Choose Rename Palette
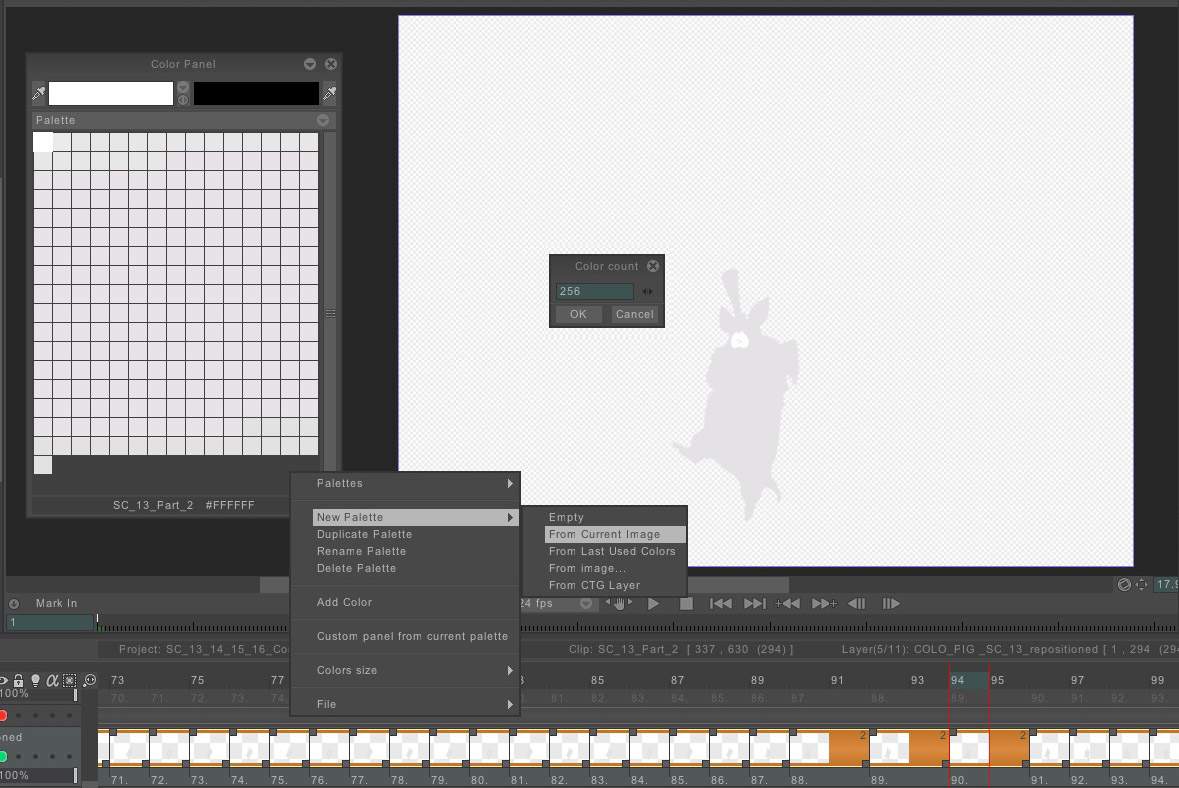 362,551
